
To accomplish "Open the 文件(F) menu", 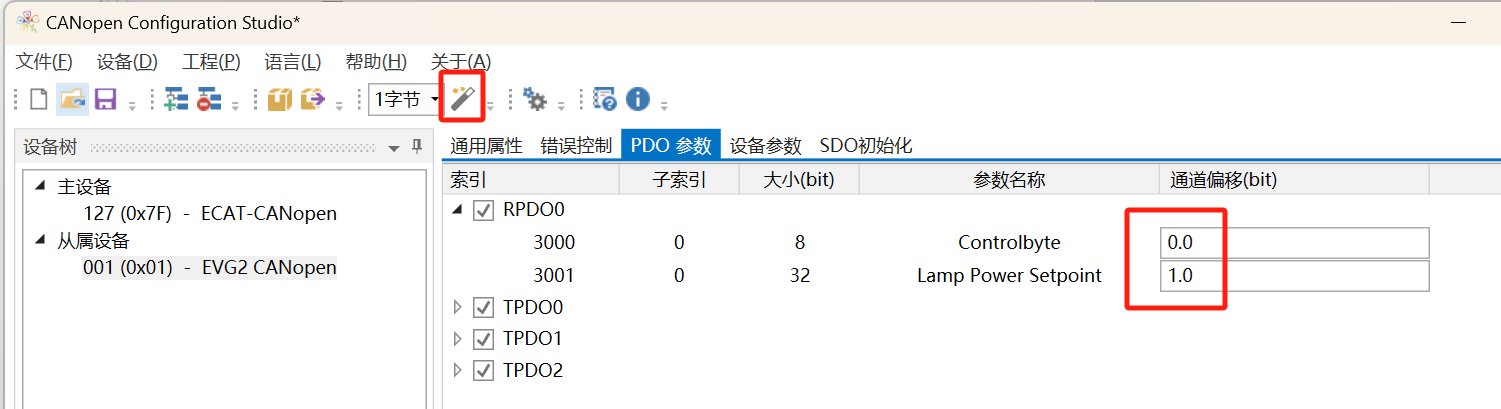I will pyautogui.click(x=44, y=61).
